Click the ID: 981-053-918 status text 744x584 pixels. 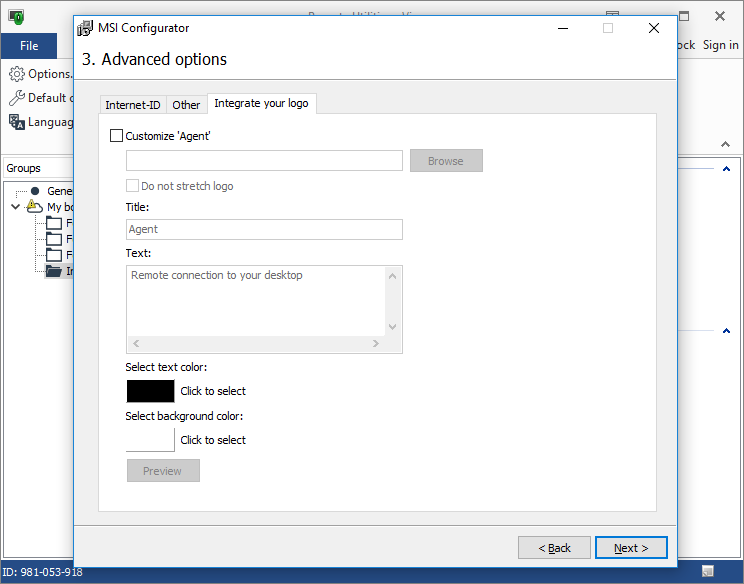click(43, 572)
